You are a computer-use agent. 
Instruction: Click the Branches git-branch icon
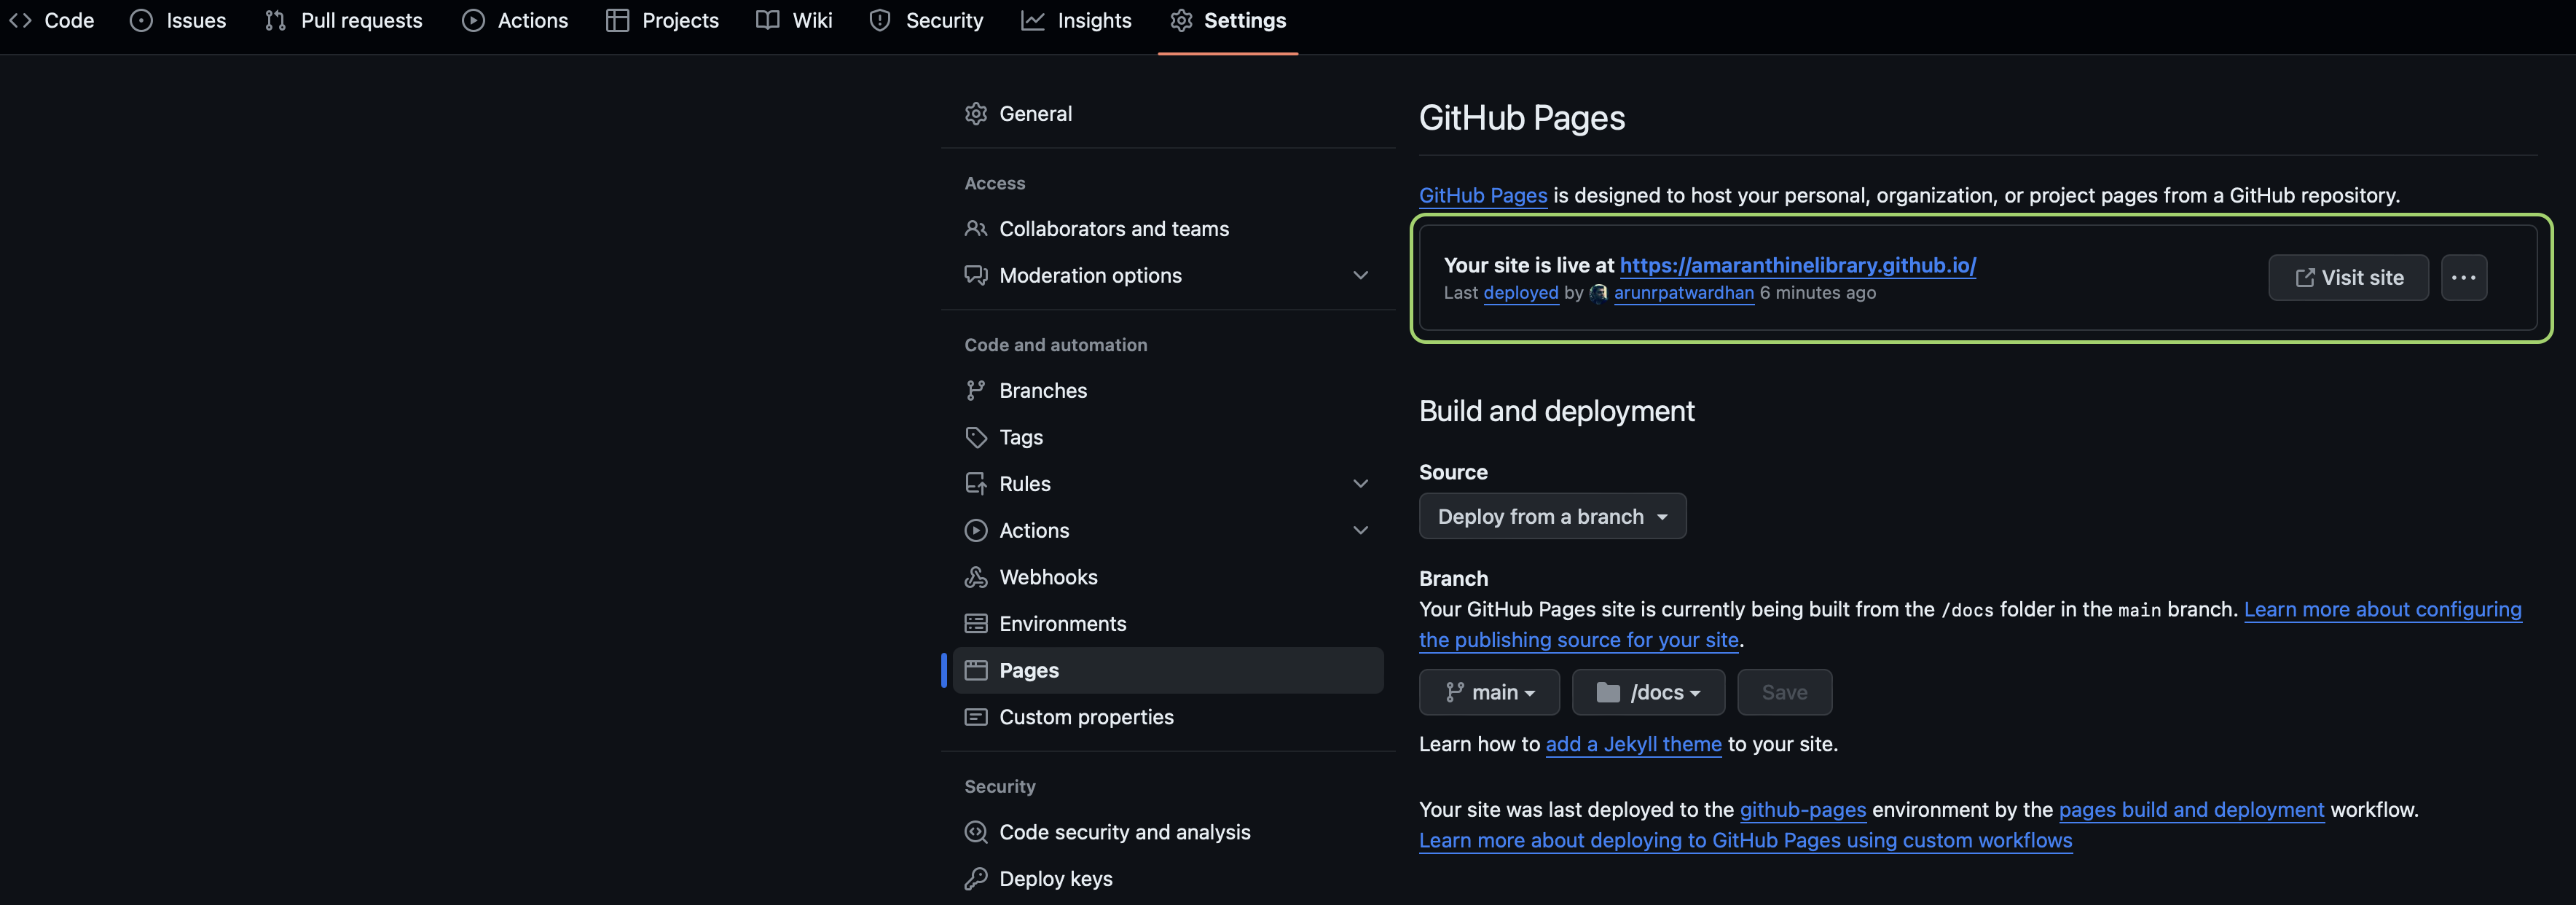(975, 391)
